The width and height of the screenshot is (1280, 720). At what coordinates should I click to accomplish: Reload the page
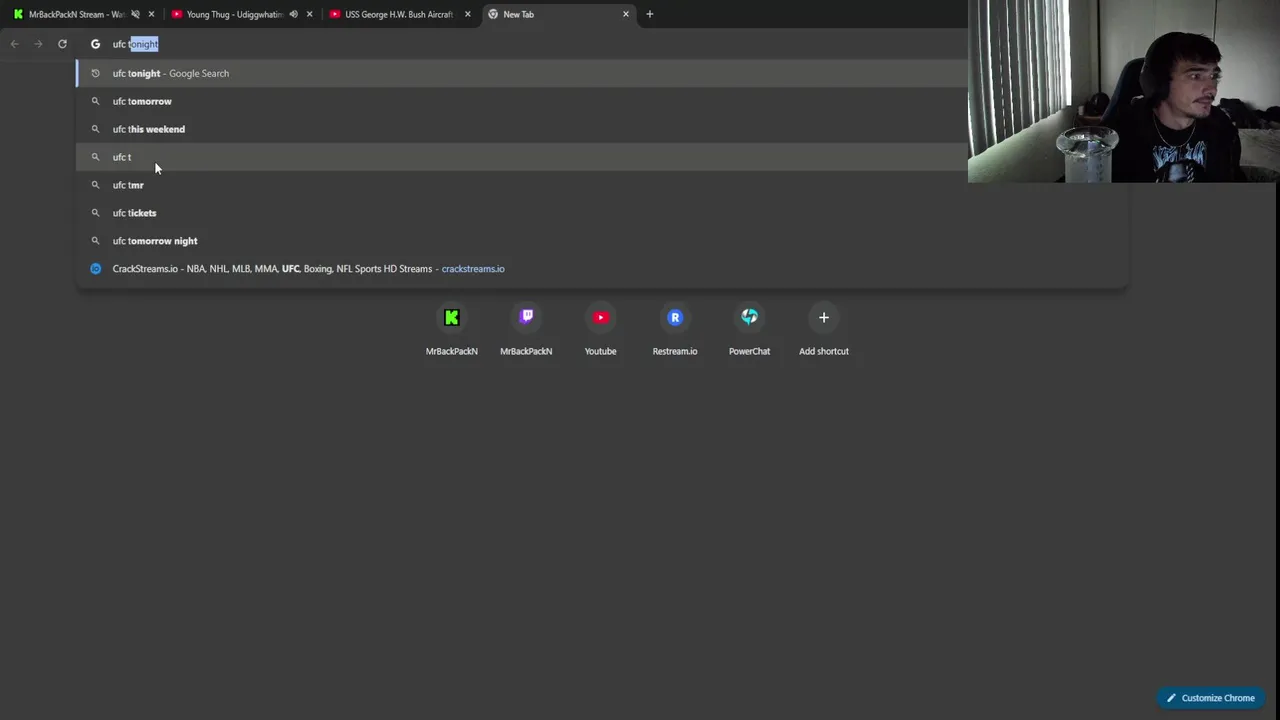click(x=62, y=44)
